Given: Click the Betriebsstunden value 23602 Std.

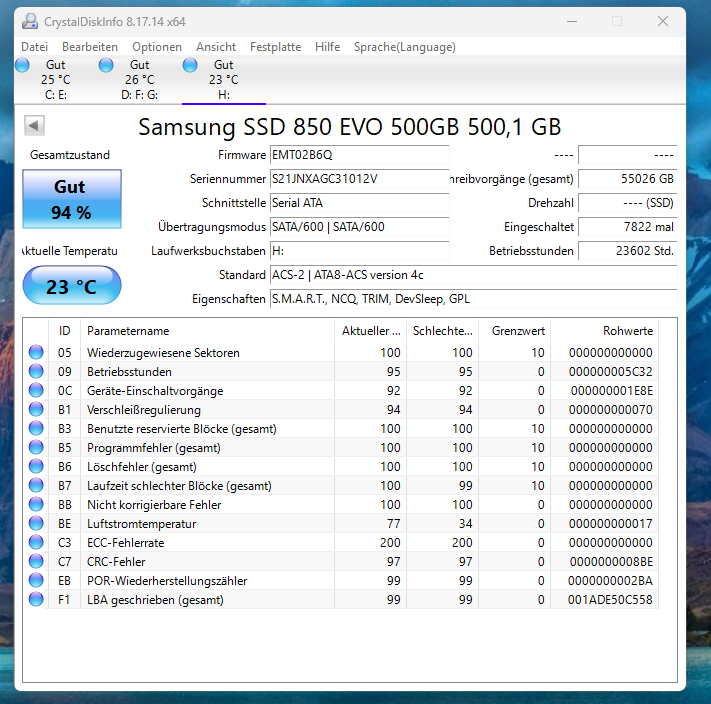Looking at the screenshot, I should [x=628, y=251].
